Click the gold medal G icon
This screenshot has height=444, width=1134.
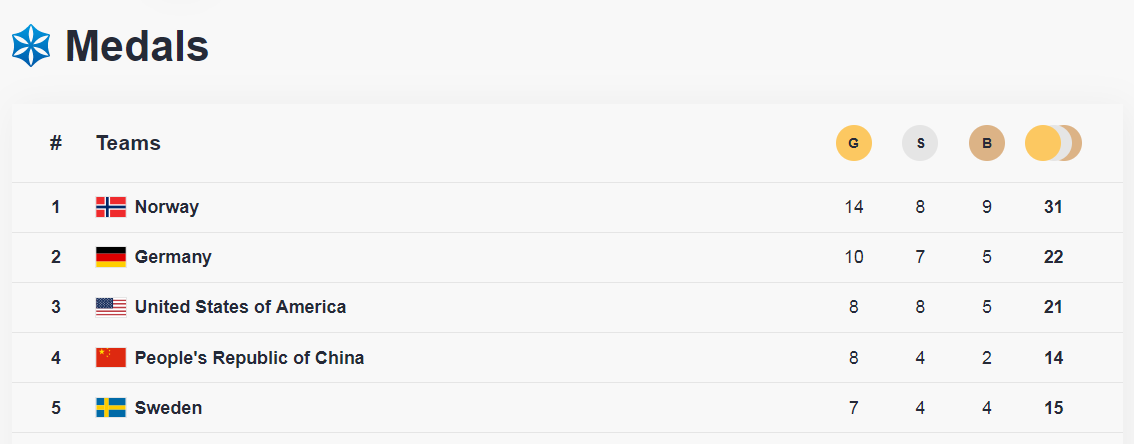click(x=853, y=143)
